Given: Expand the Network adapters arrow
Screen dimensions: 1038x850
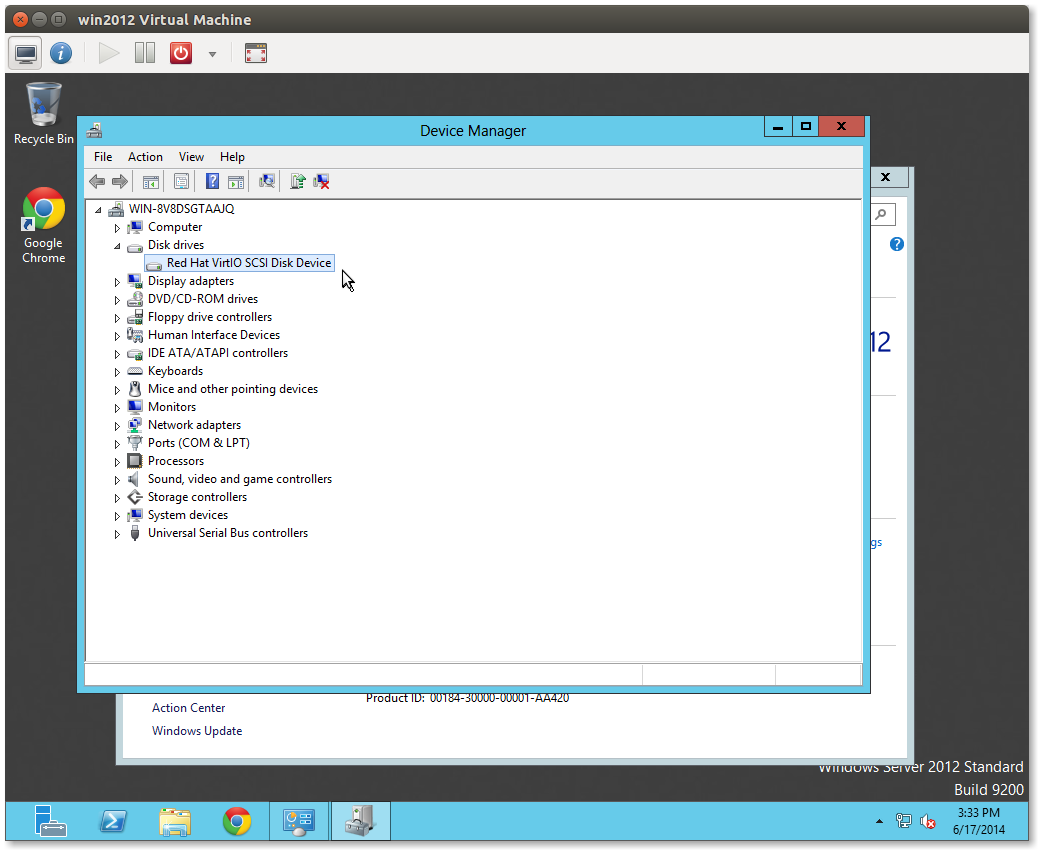Looking at the screenshot, I should click(117, 426).
